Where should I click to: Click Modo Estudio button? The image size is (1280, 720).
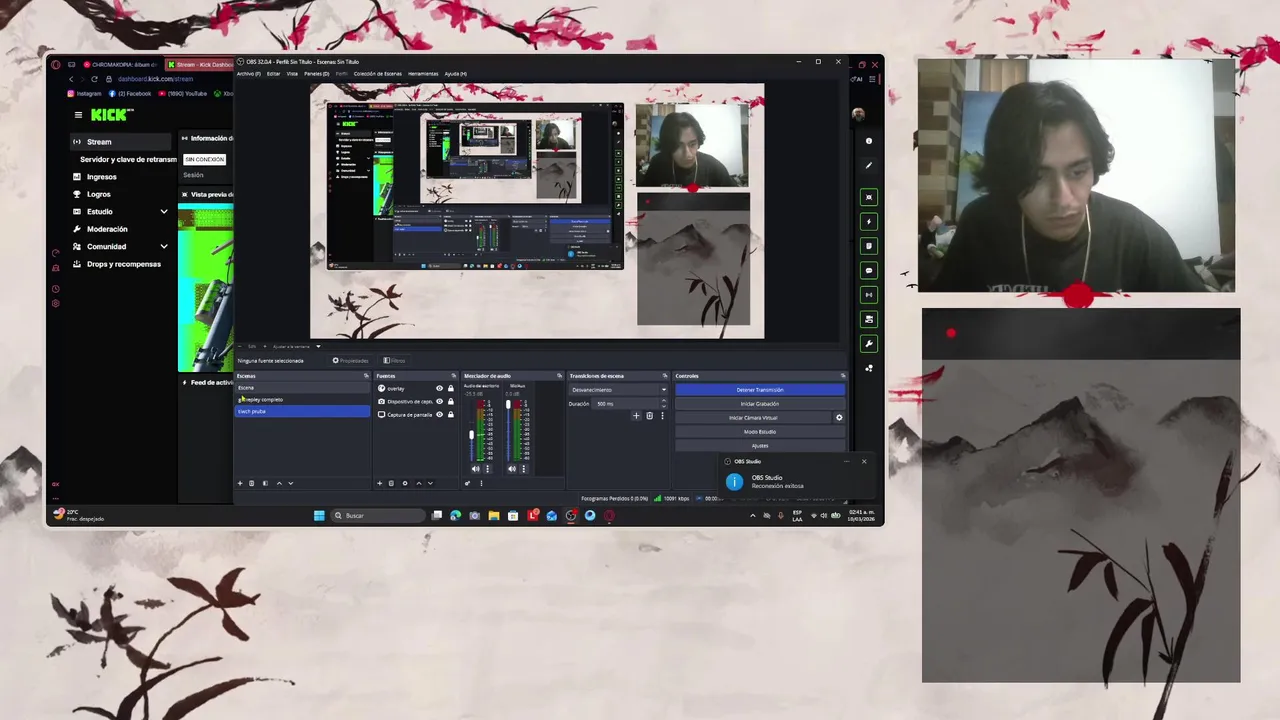pos(760,432)
